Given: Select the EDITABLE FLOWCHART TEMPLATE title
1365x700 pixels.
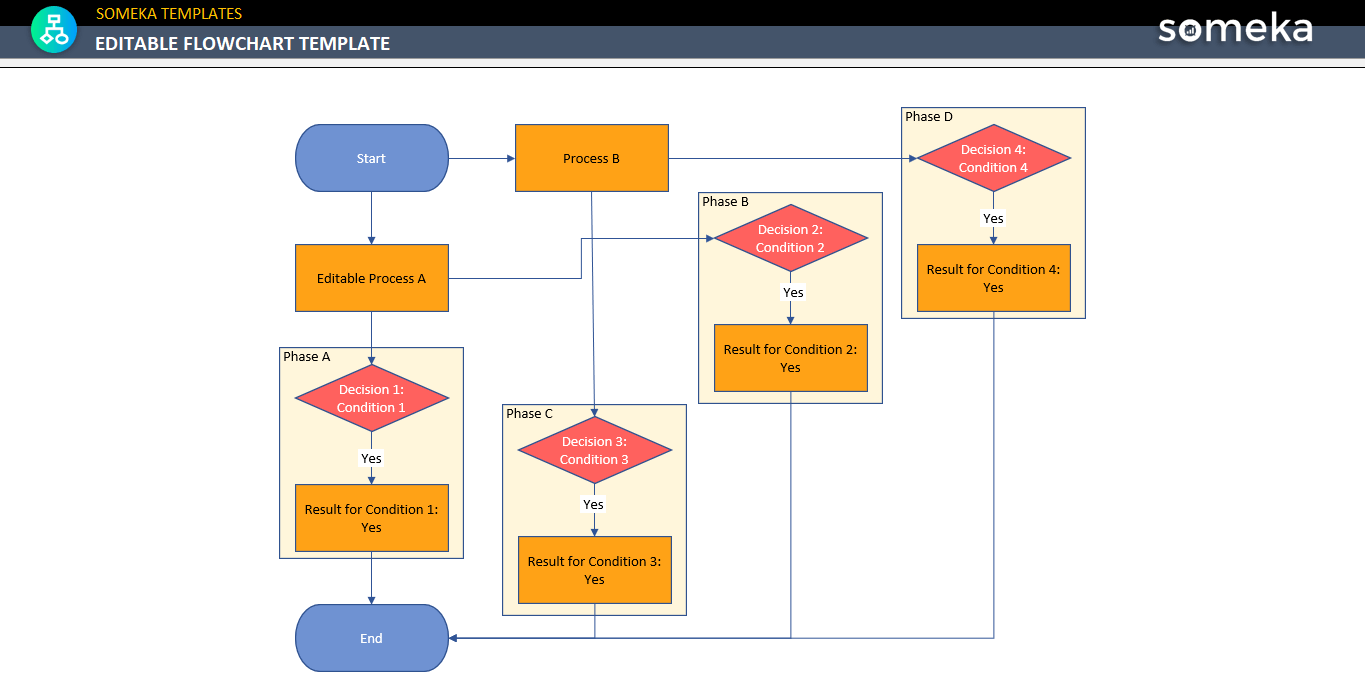Looking at the screenshot, I should coord(243,44).
